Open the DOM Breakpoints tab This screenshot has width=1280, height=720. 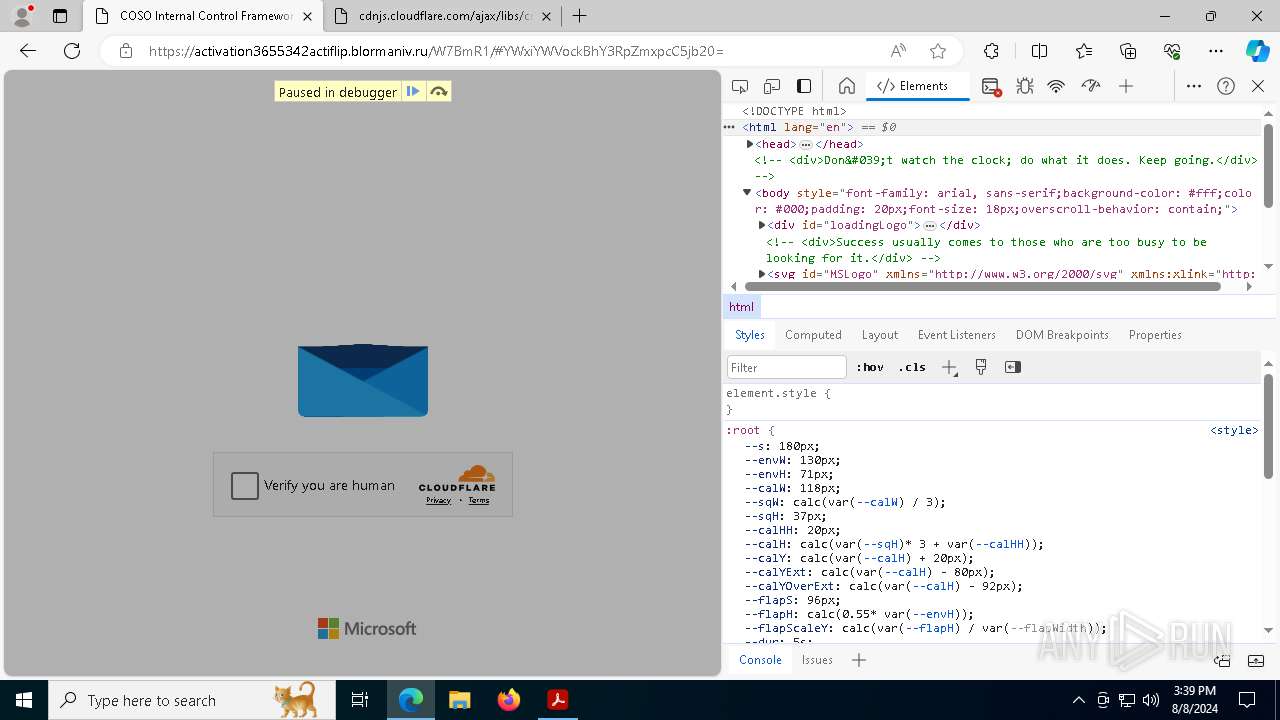pyautogui.click(x=1062, y=335)
